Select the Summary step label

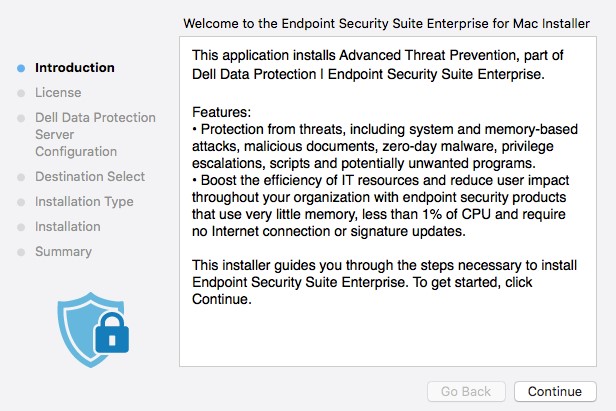(x=63, y=252)
